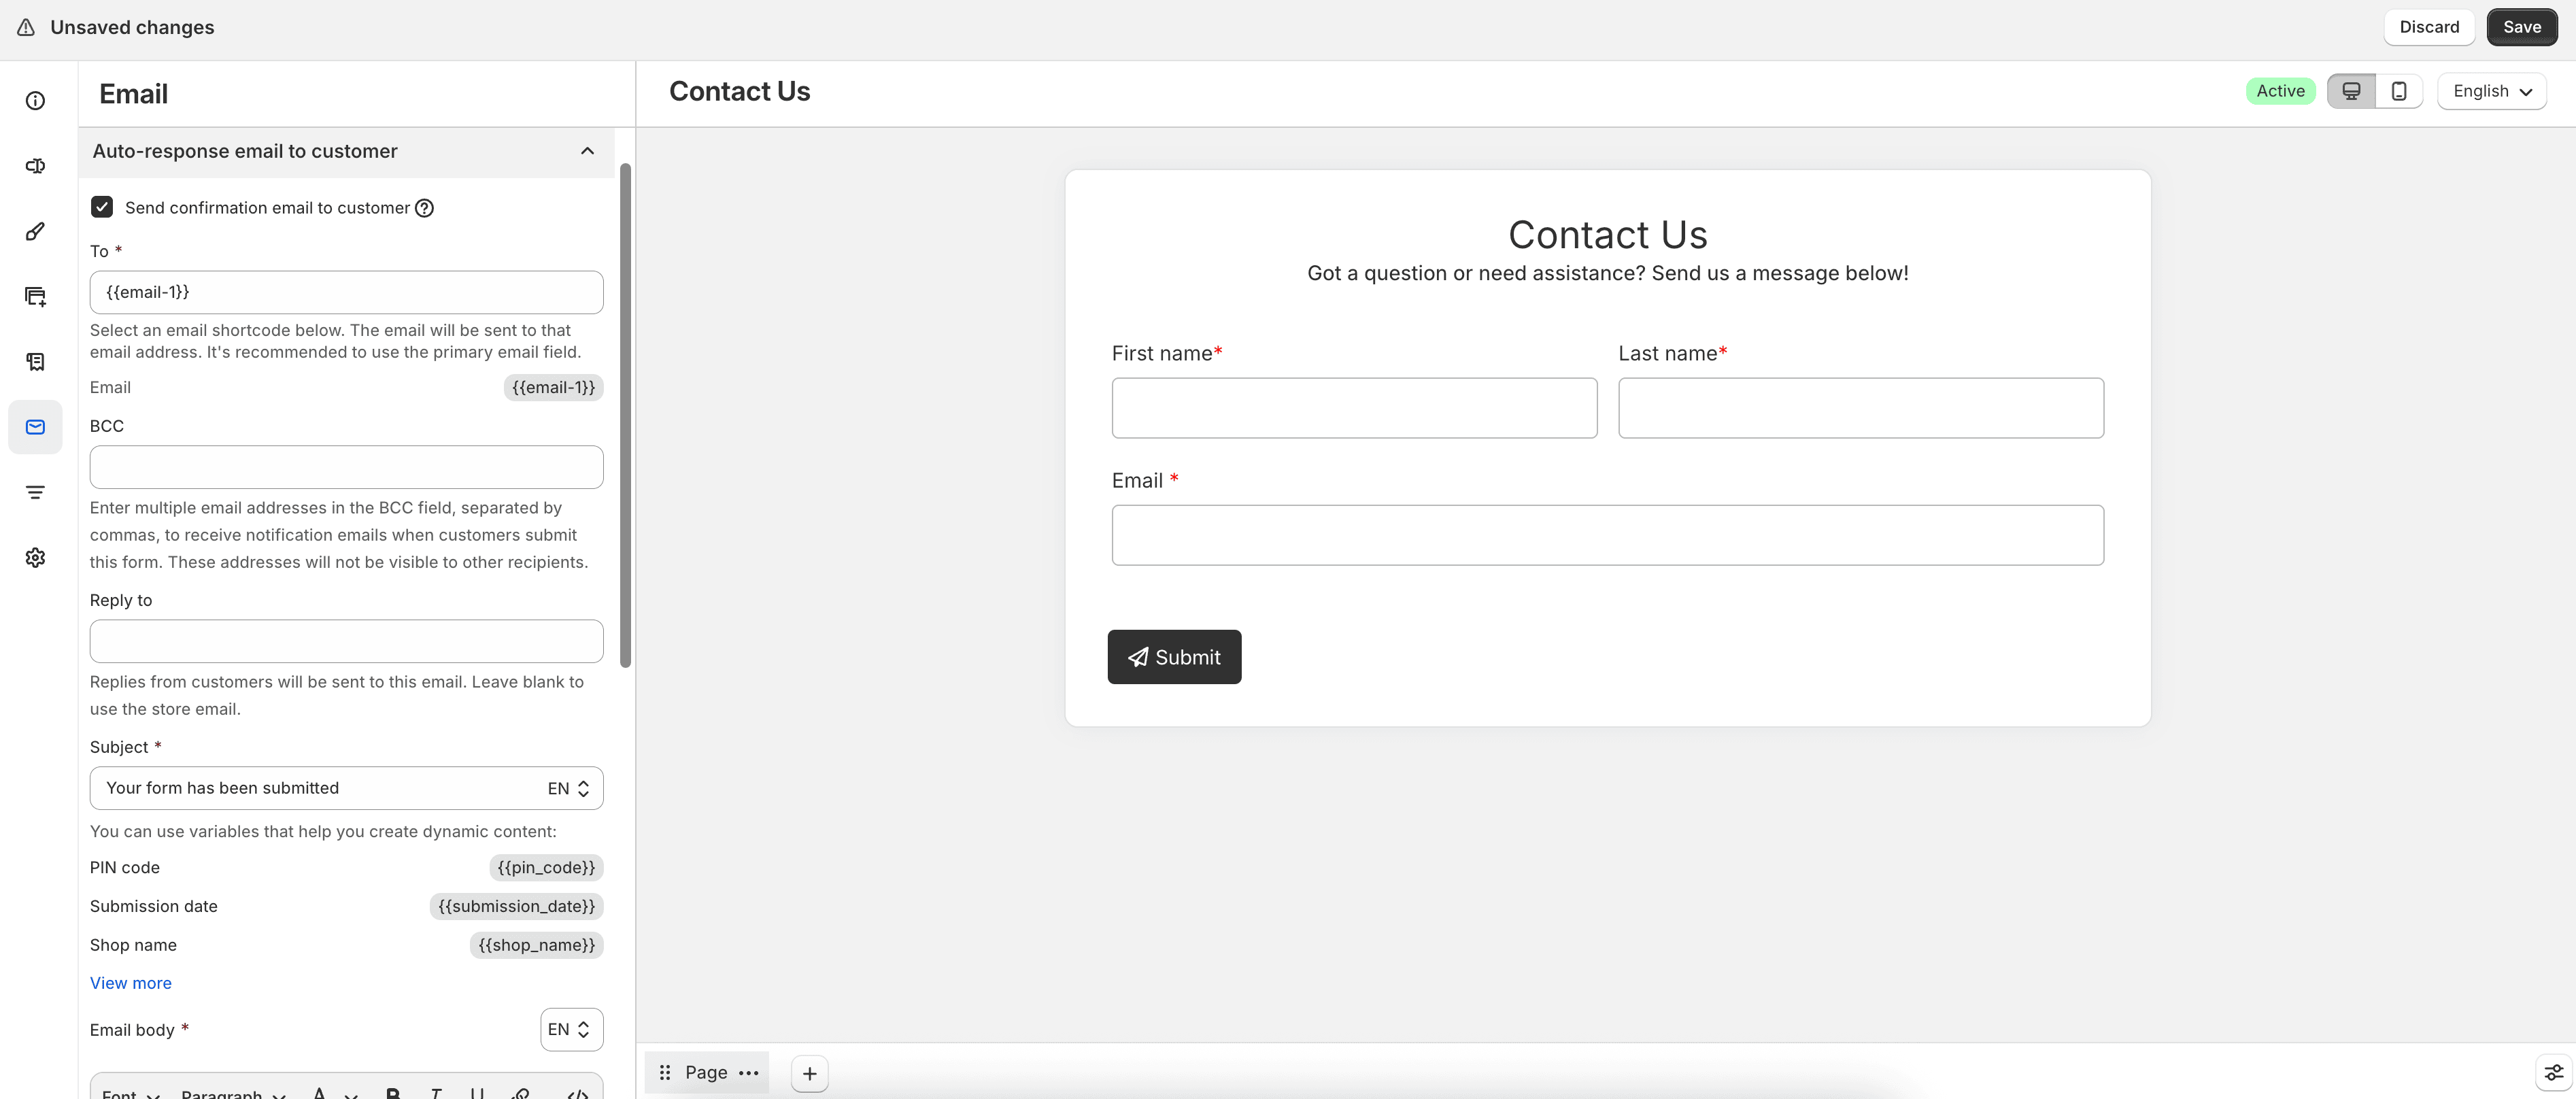Focus the Reply to input field
The height and width of the screenshot is (1099, 2576).
[x=346, y=641]
